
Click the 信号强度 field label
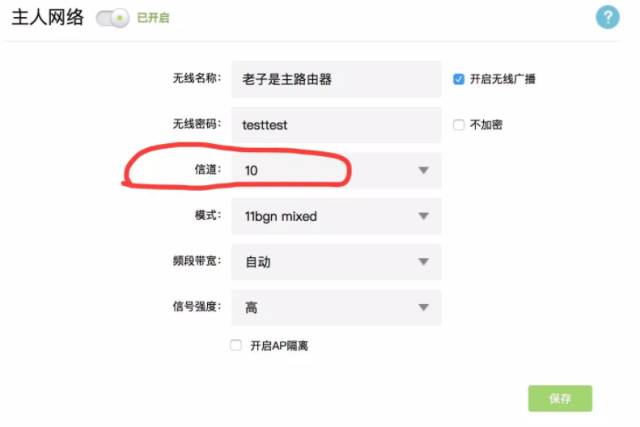pos(197,306)
